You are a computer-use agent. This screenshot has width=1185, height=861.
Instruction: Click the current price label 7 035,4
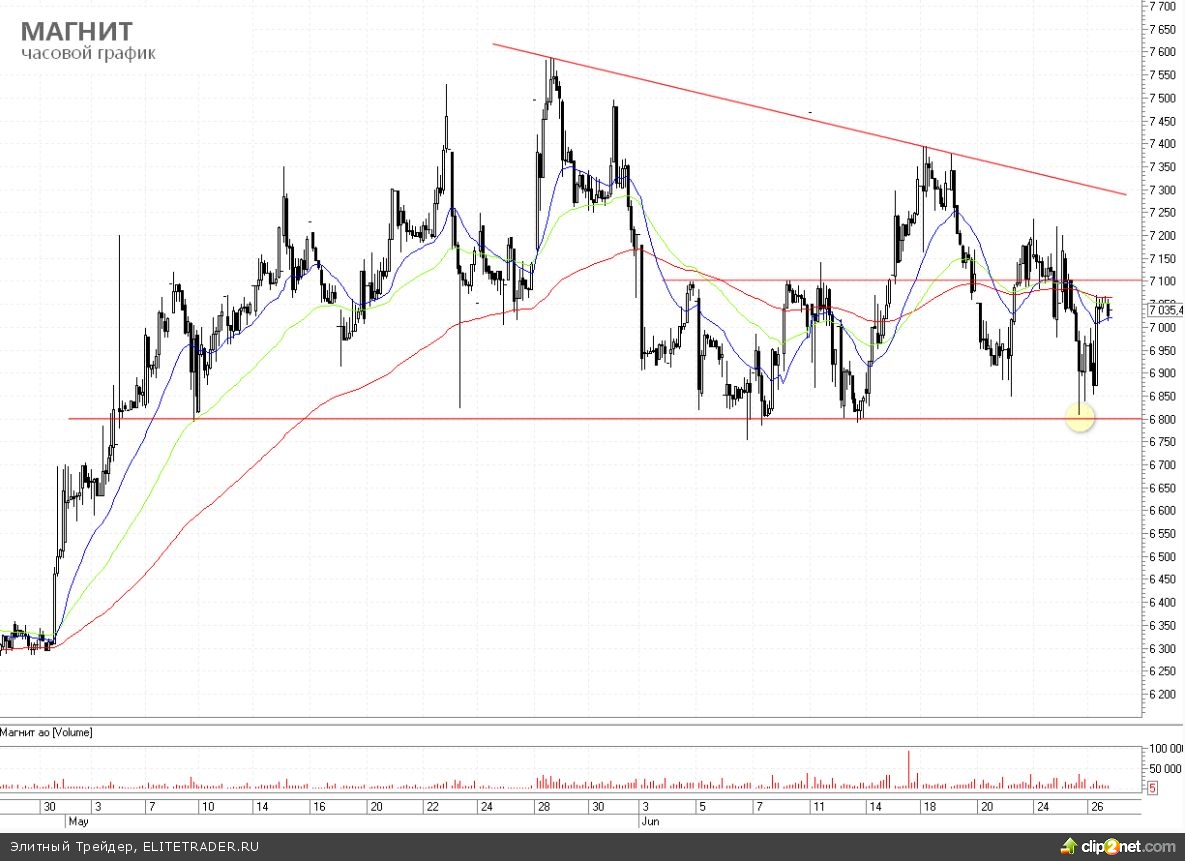coord(1166,310)
